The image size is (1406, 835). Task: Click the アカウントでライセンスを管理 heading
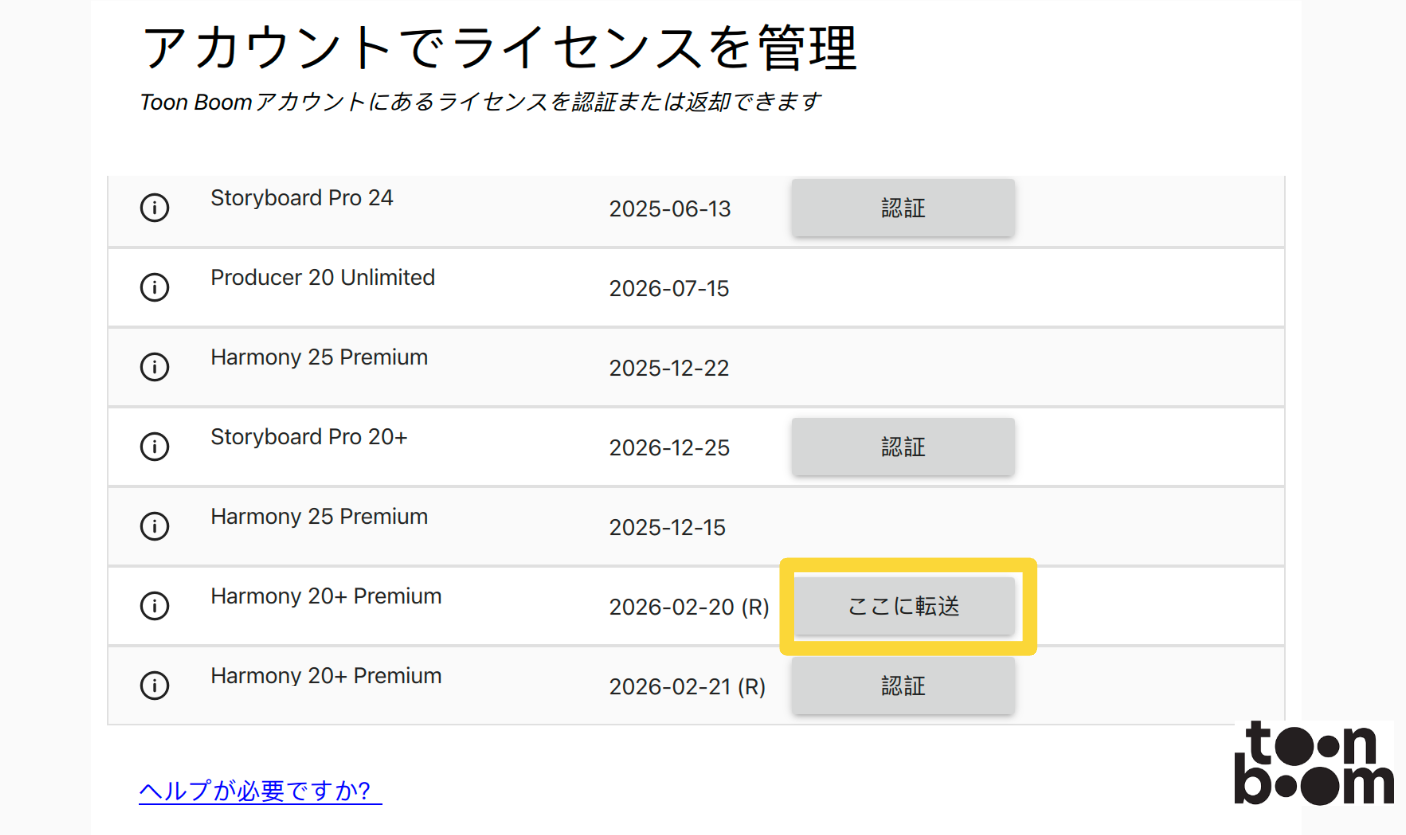click(x=500, y=48)
